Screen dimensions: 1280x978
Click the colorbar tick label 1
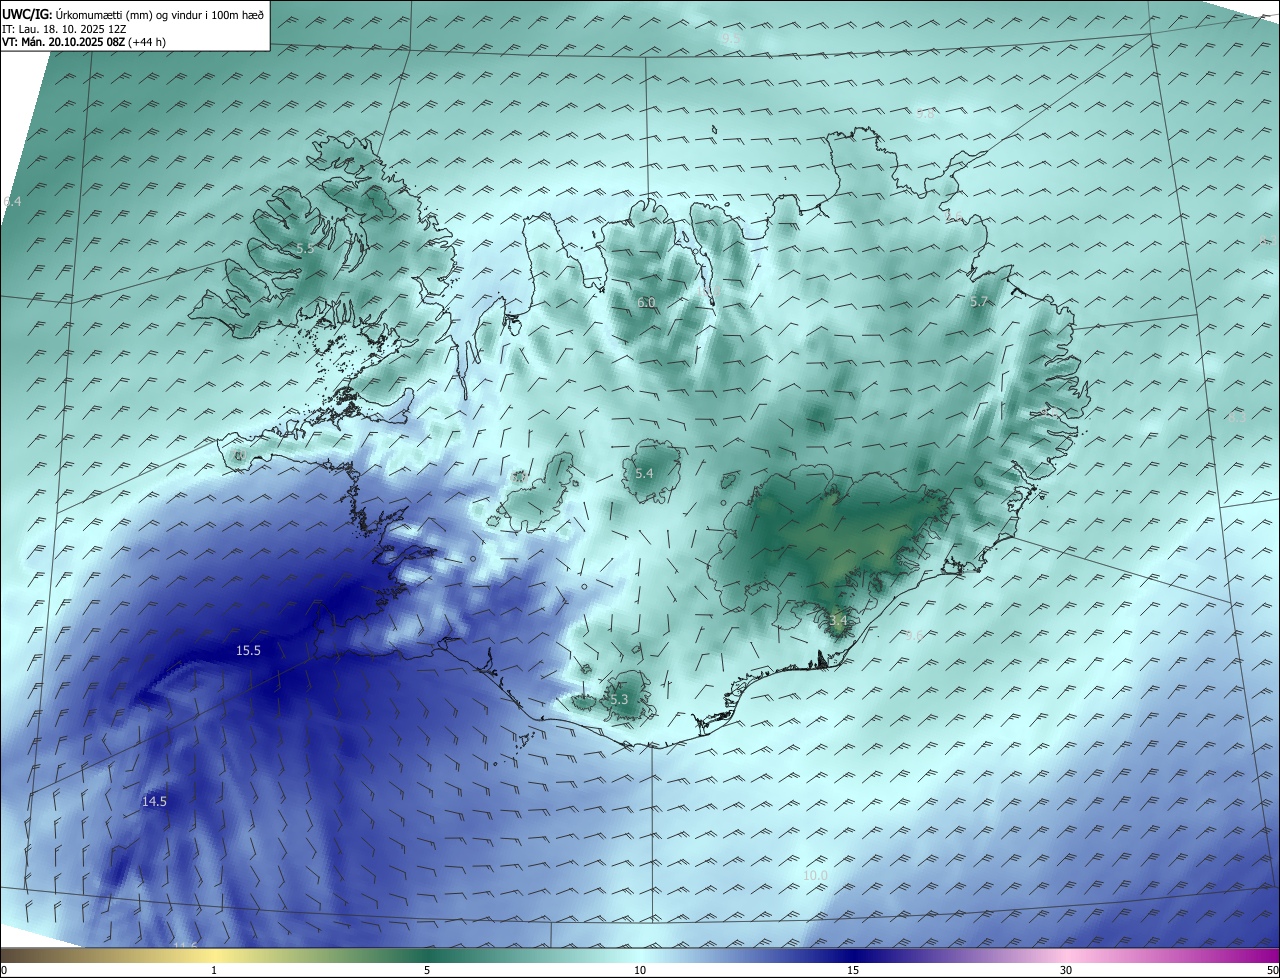pos(214,970)
